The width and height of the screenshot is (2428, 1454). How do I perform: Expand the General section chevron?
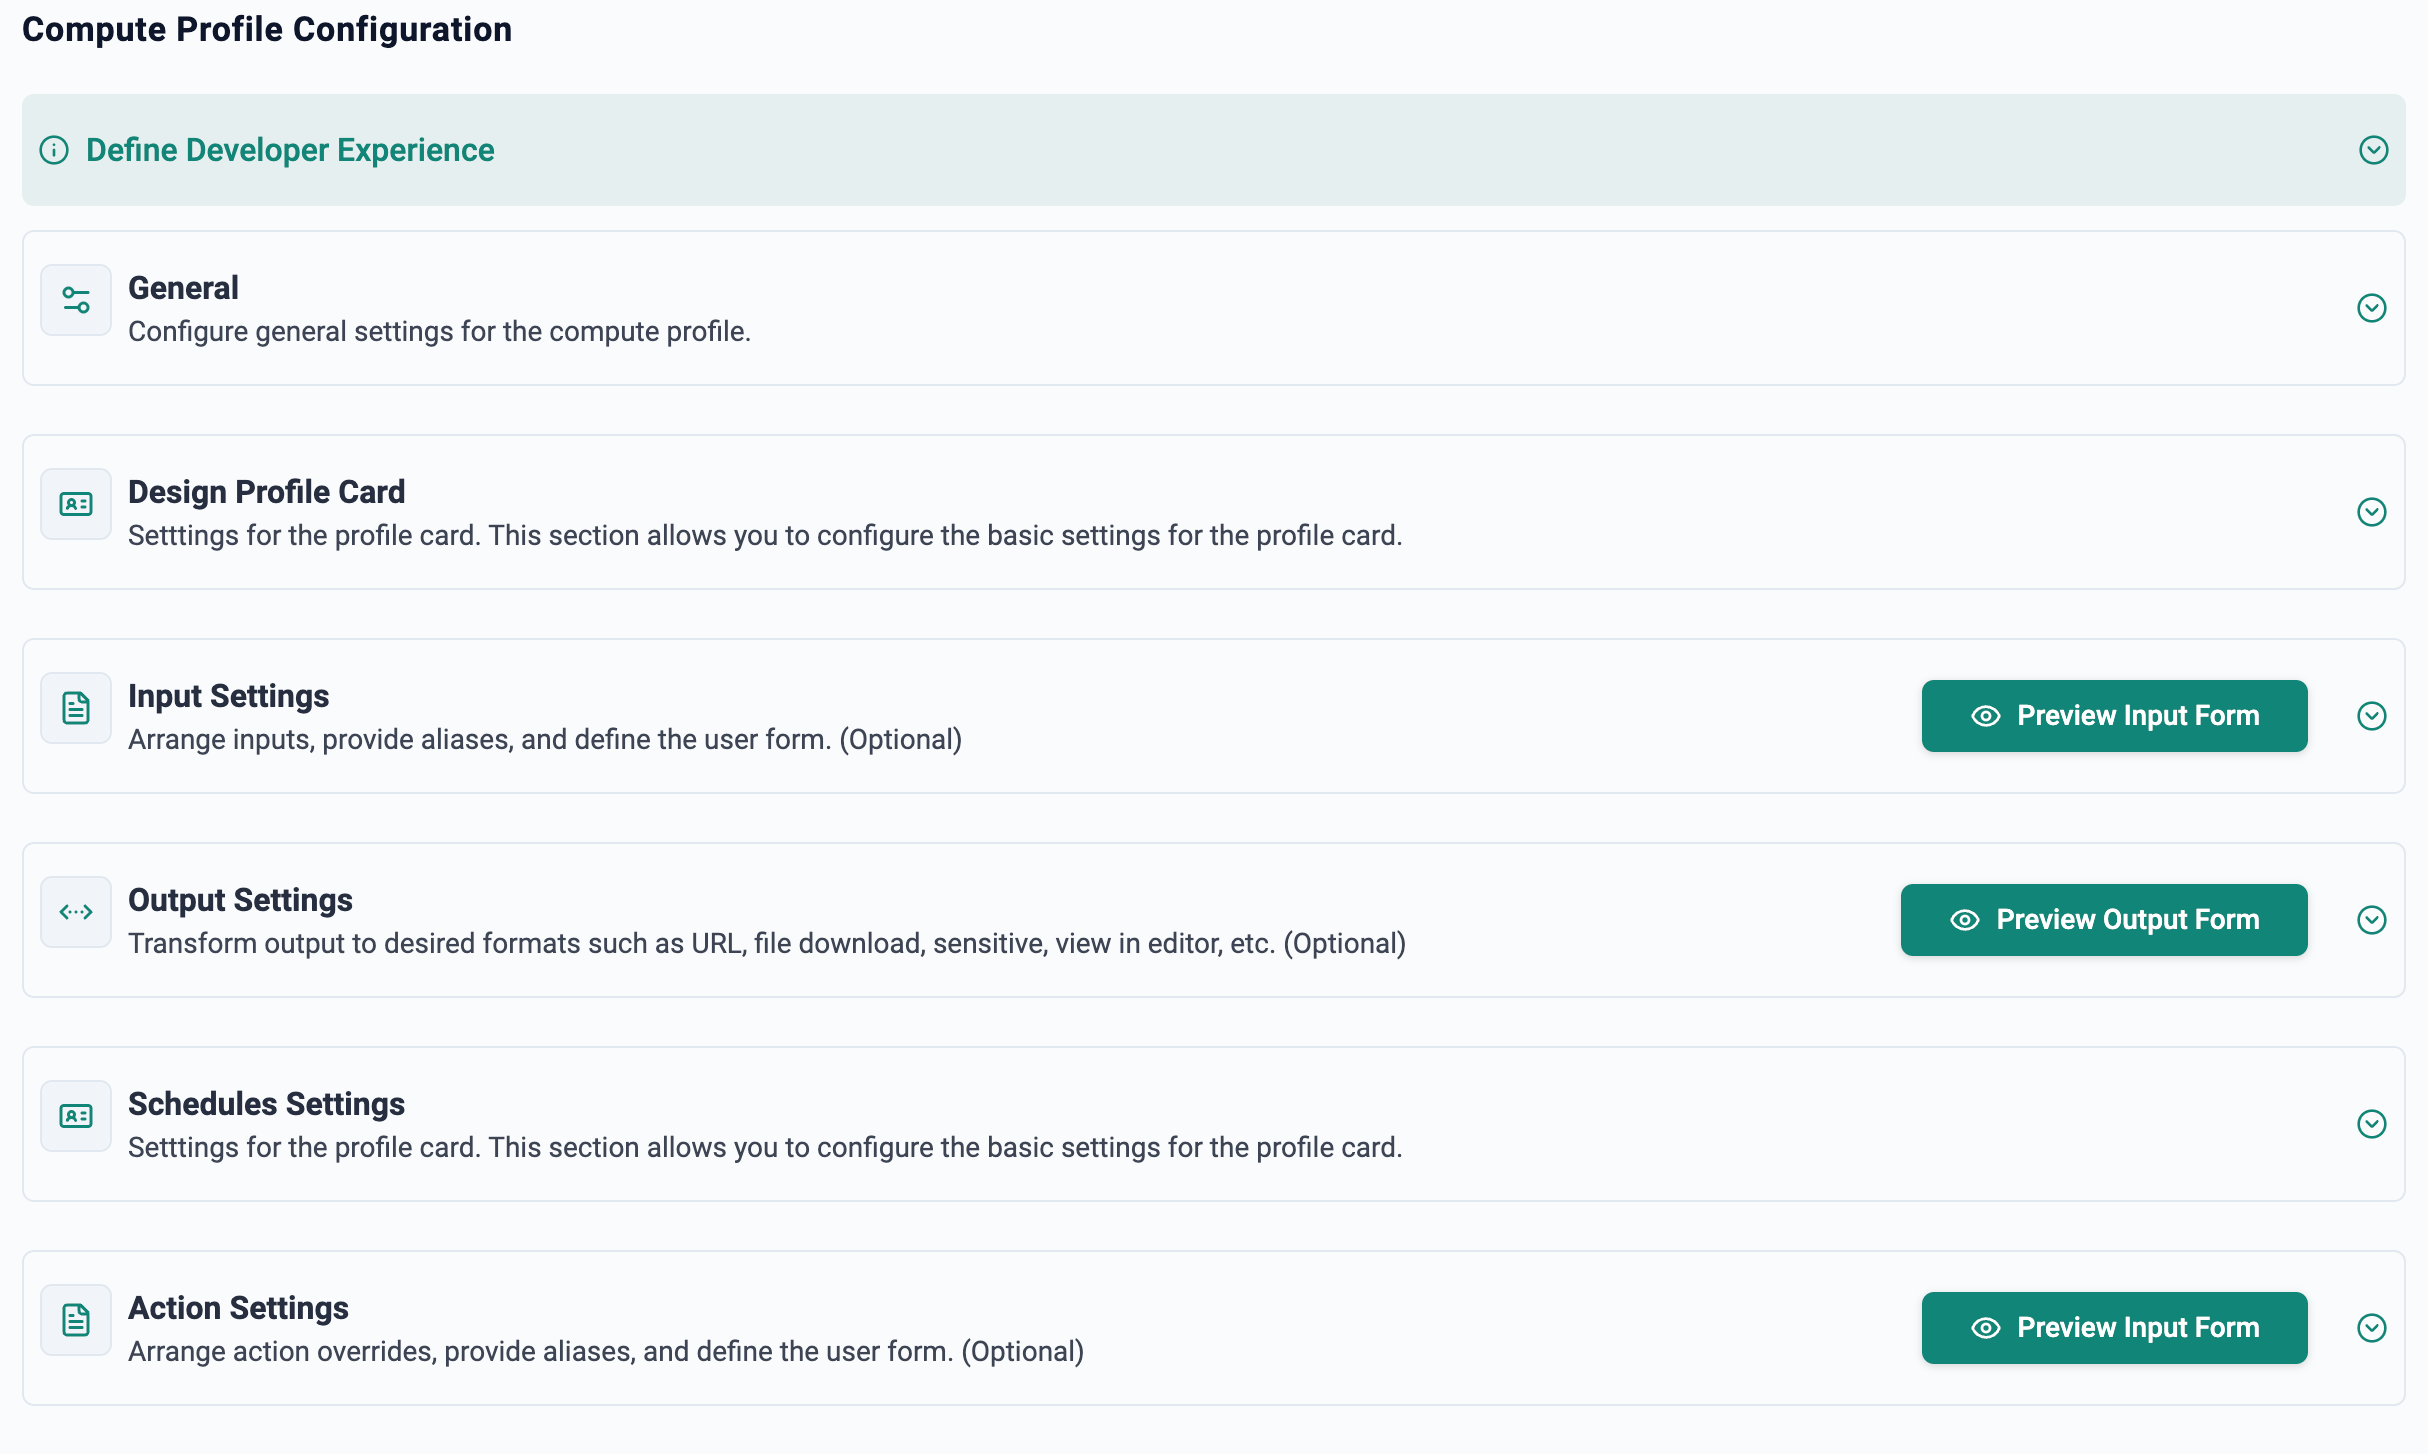tap(2371, 308)
